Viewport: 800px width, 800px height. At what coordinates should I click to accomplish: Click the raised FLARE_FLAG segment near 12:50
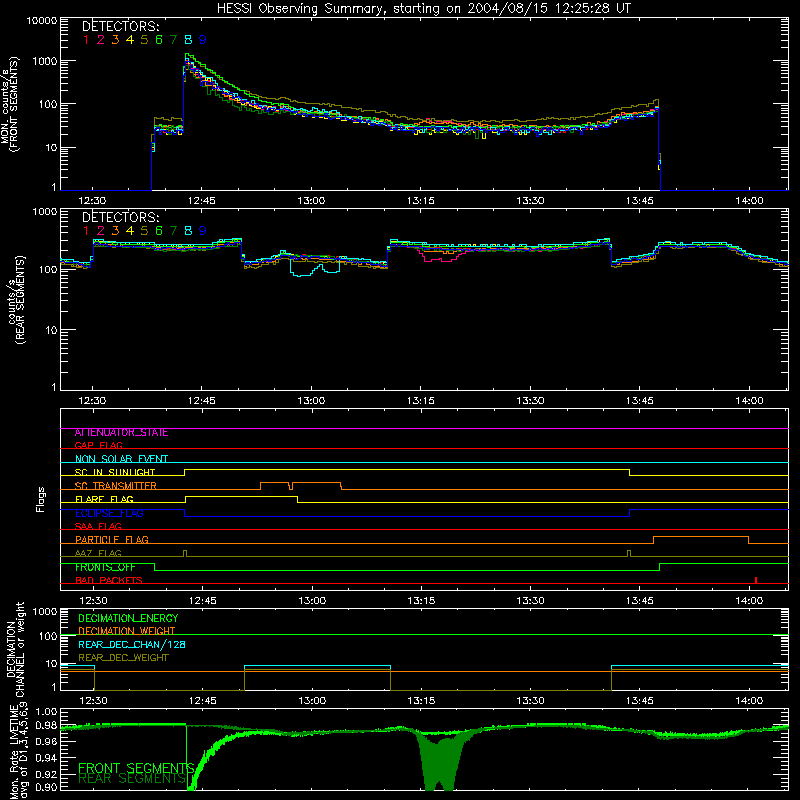pos(241,496)
